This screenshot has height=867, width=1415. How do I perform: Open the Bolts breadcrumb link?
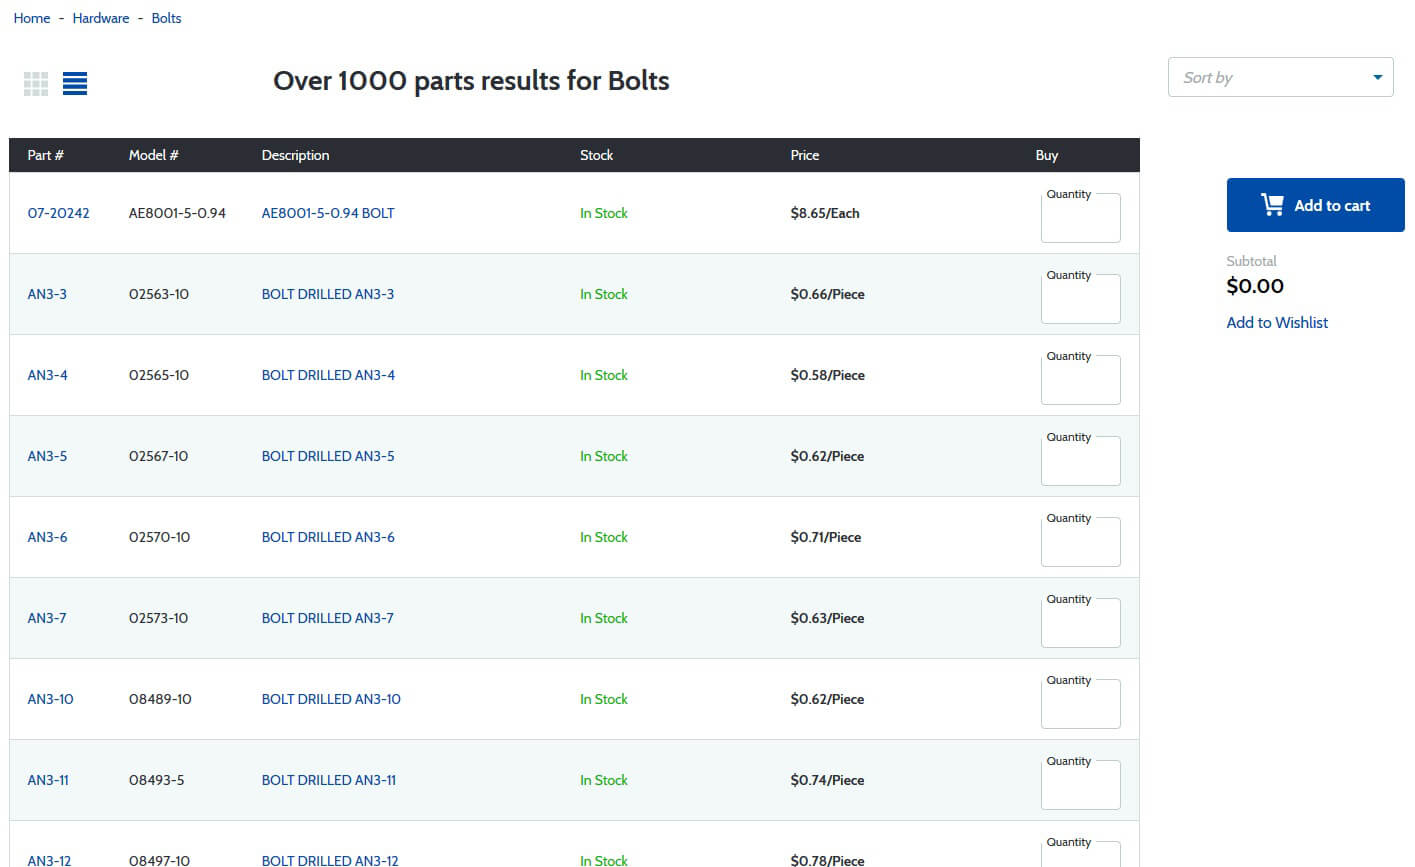click(166, 18)
